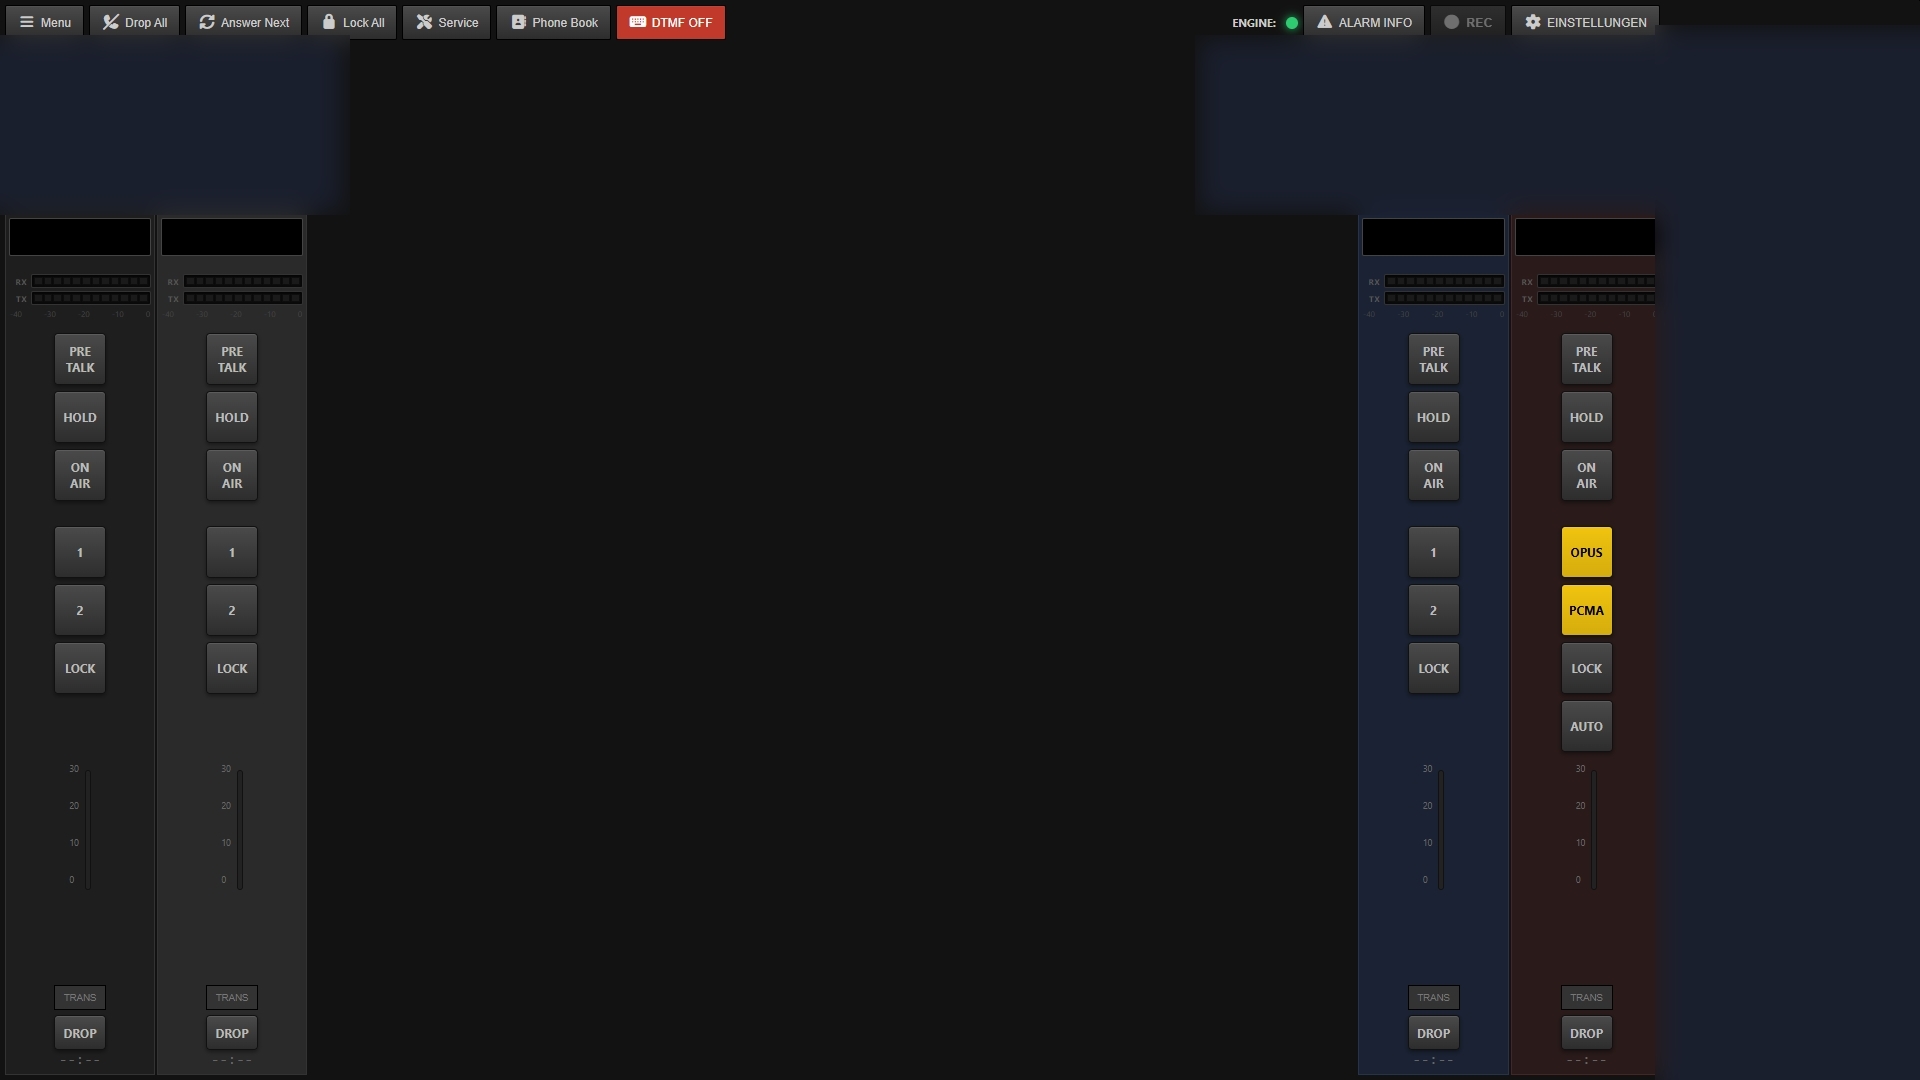The width and height of the screenshot is (1920, 1080).
Task: Adjust the first channel's volume fader
Action: (x=89, y=830)
